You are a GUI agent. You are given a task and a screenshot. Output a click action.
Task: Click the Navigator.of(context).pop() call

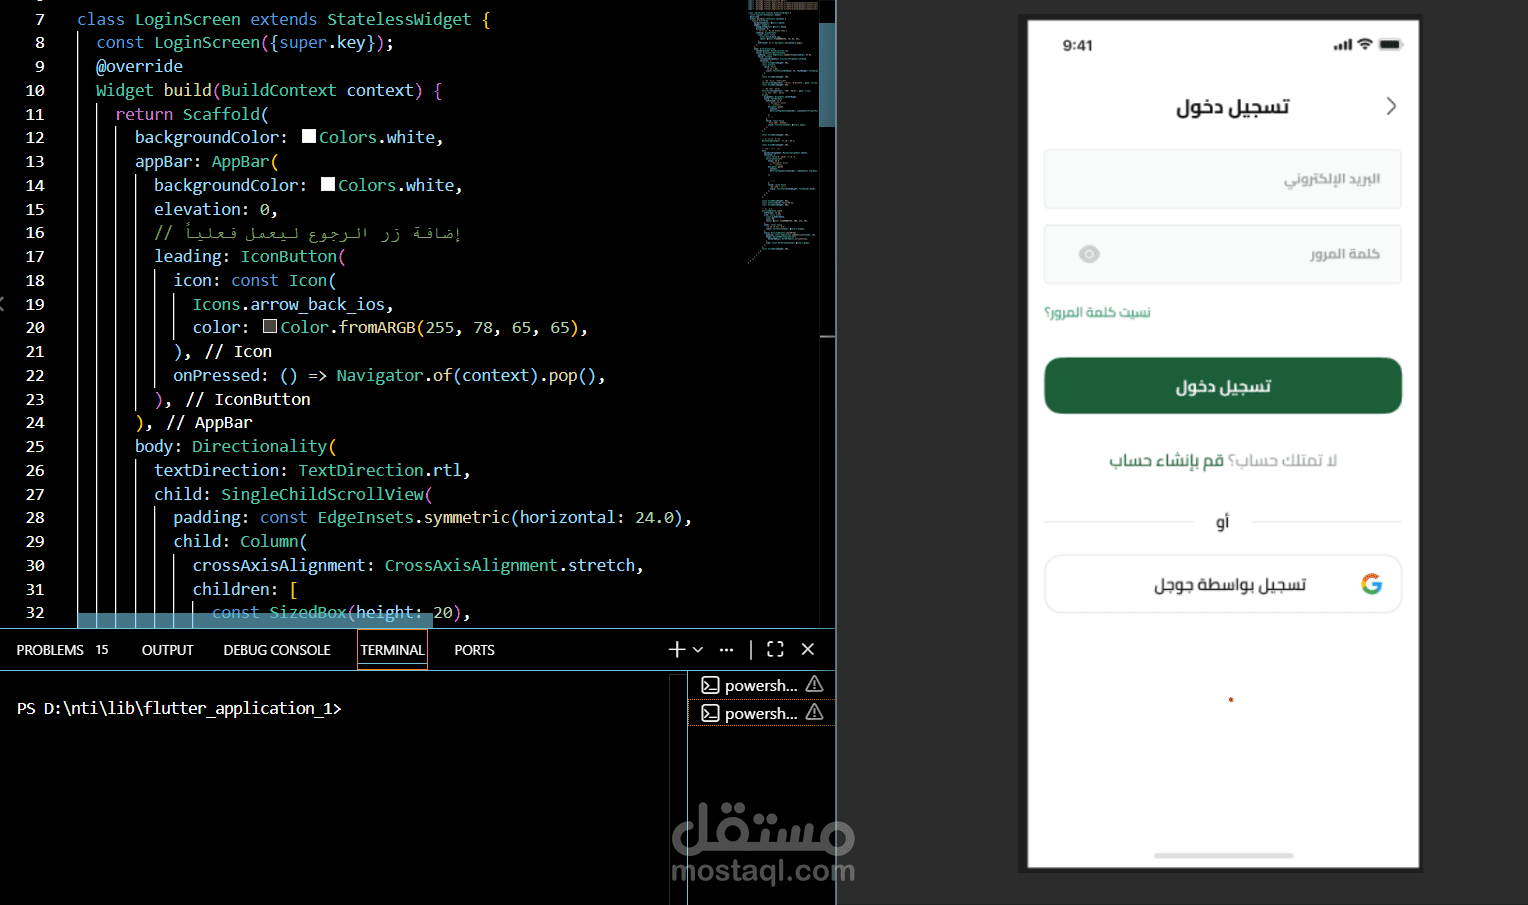coord(466,375)
